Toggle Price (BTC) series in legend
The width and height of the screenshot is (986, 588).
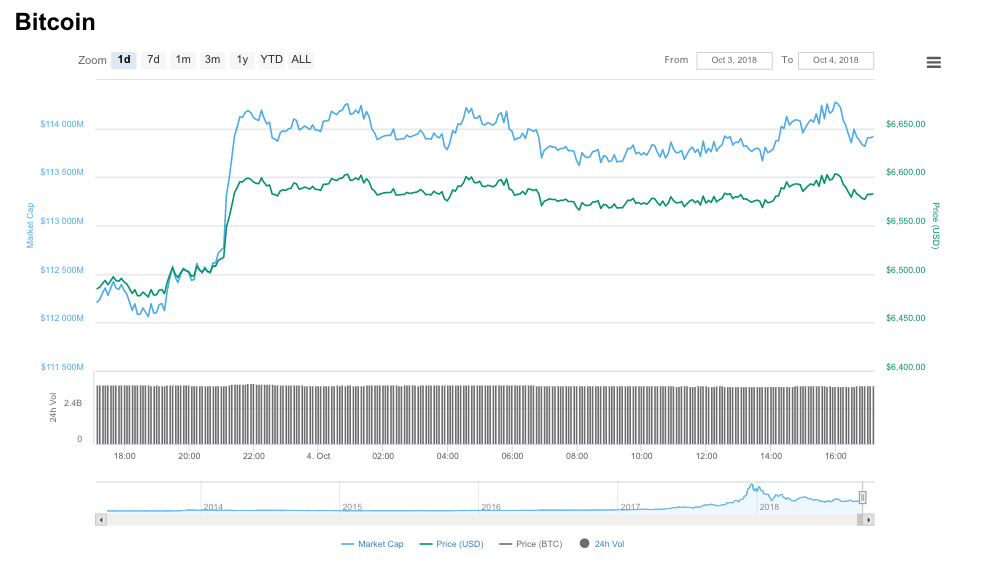[x=531, y=544]
